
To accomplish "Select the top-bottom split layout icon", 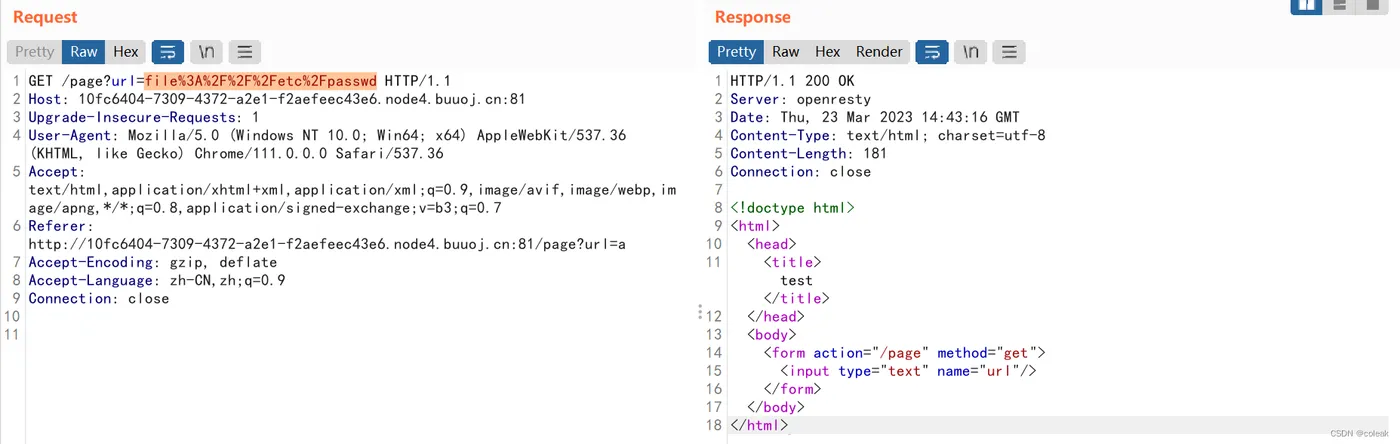I will pyautogui.click(x=1342, y=6).
